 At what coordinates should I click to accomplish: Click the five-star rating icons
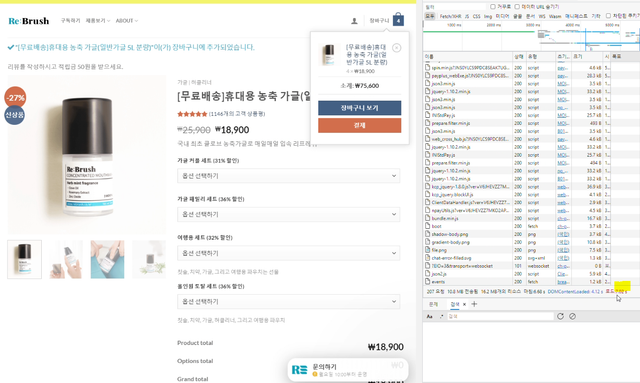coord(192,114)
